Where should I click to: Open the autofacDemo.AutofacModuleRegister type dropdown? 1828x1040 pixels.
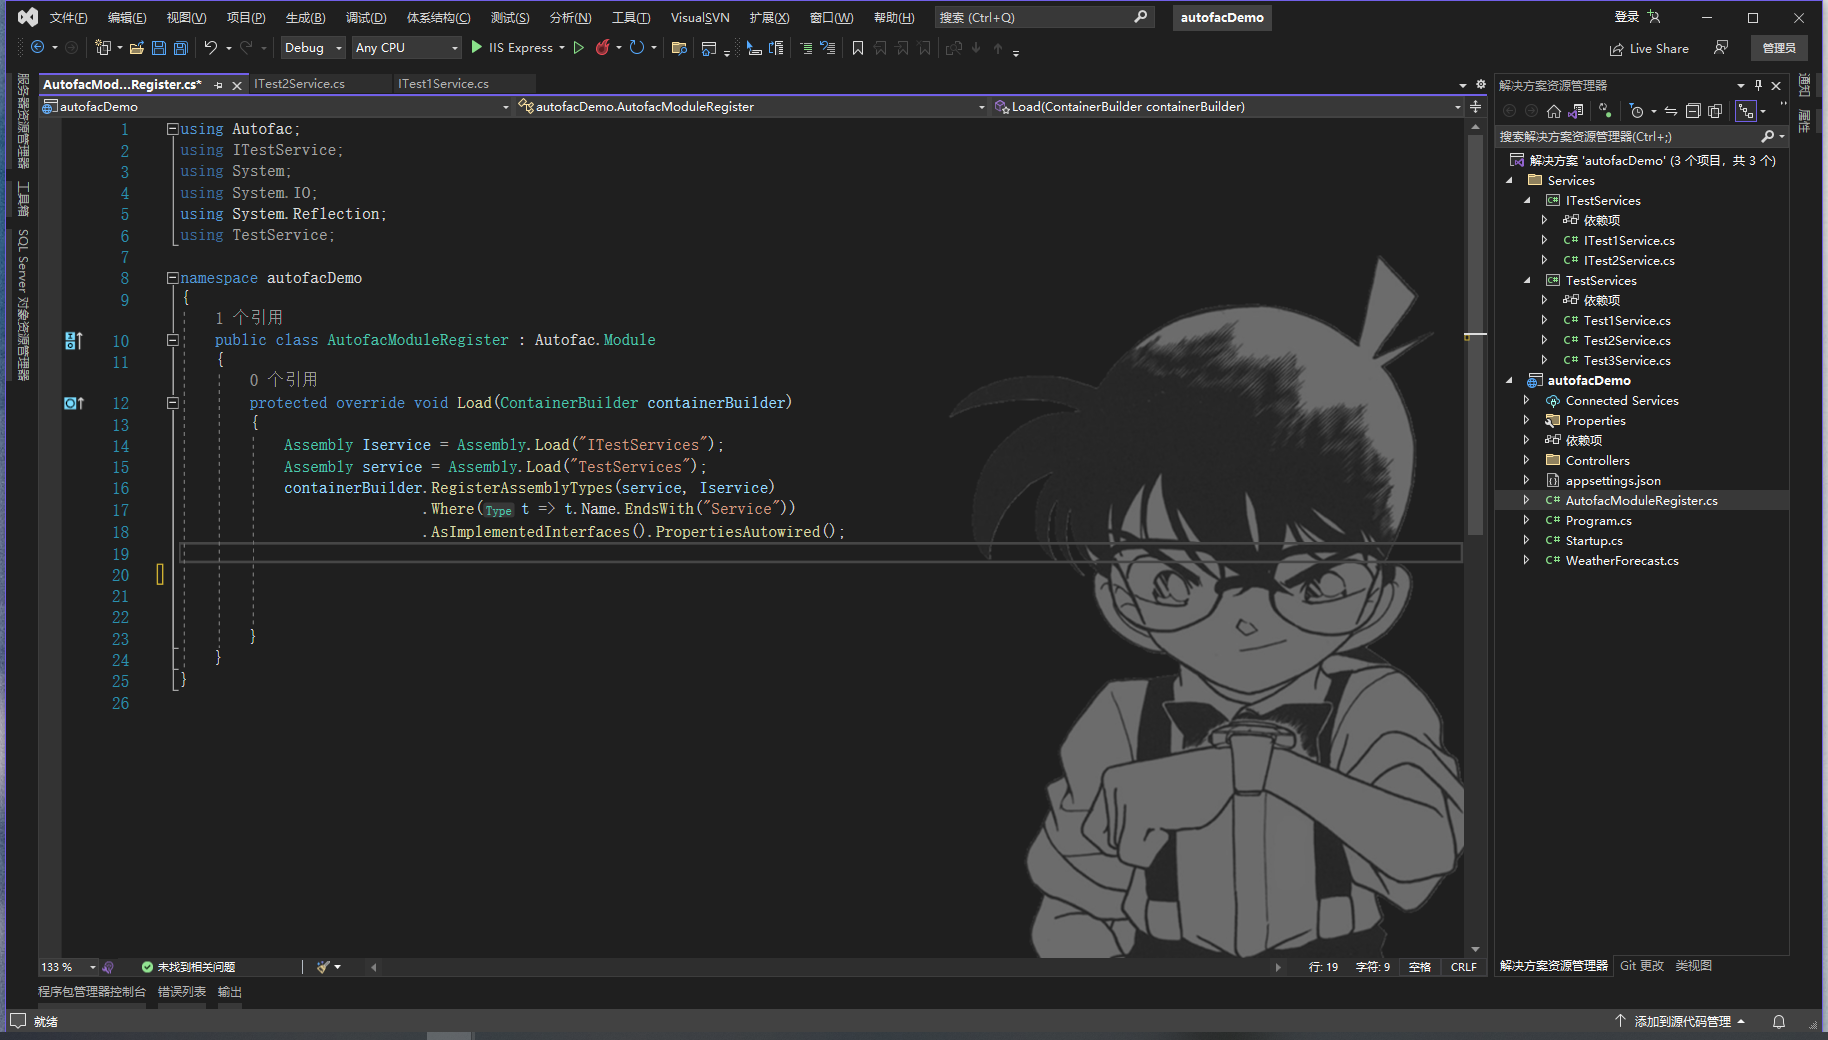coord(751,106)
